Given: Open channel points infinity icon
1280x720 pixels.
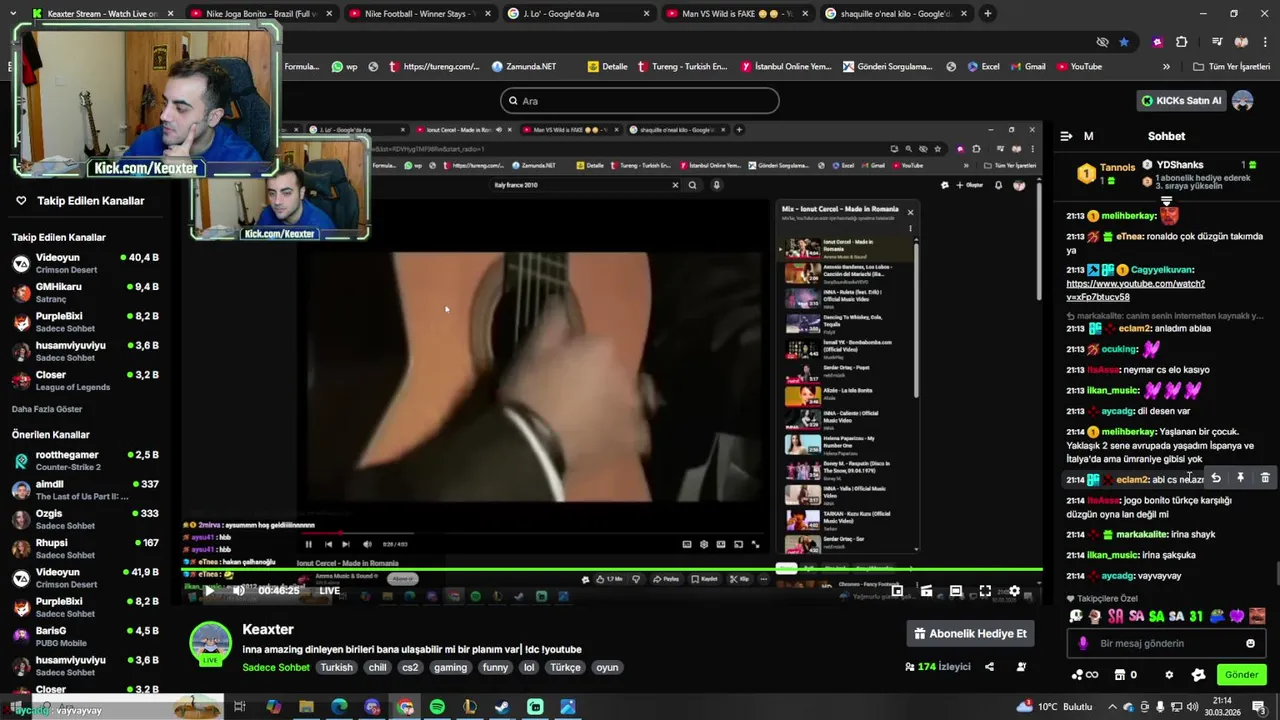Looking at the screenshot, I should coord(1084,675).
